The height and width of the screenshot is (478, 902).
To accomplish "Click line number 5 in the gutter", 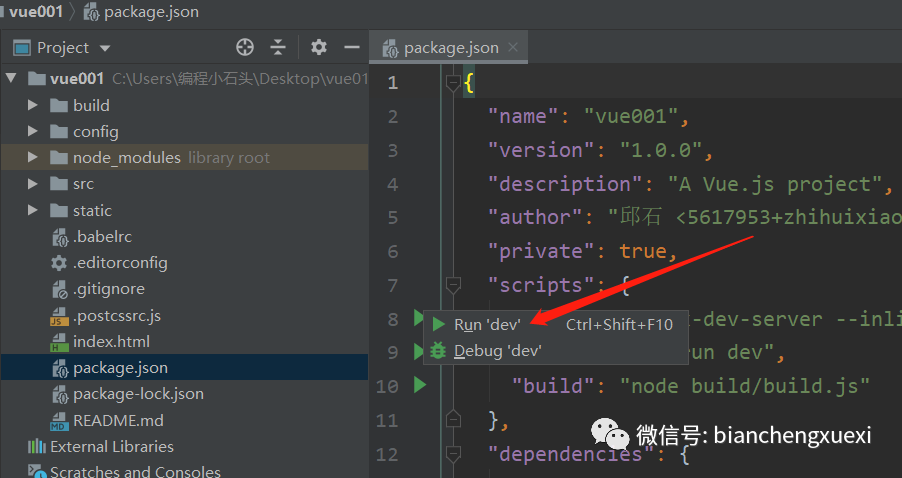I will pos(393,217).
